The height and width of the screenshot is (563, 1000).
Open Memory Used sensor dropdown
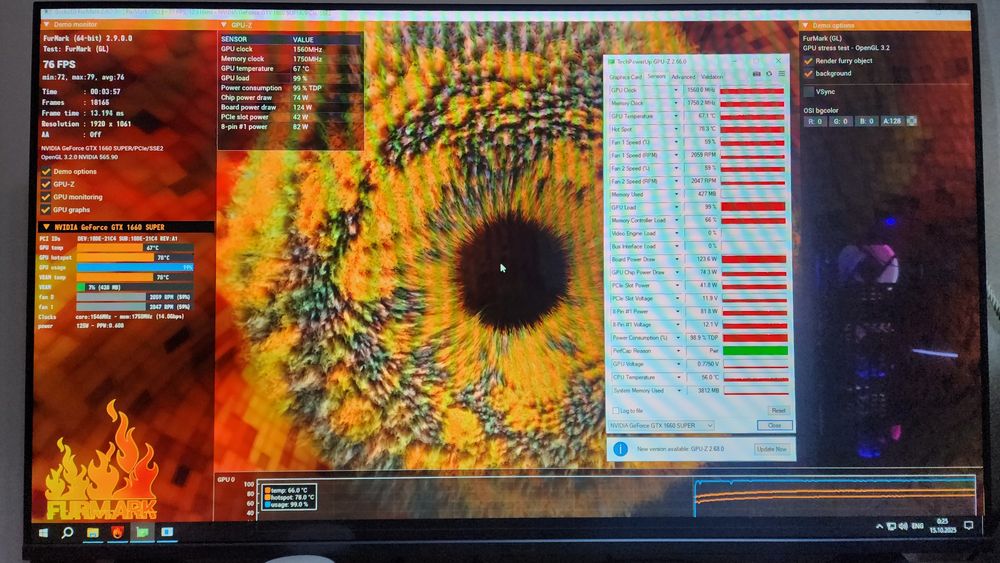point(677,194)
